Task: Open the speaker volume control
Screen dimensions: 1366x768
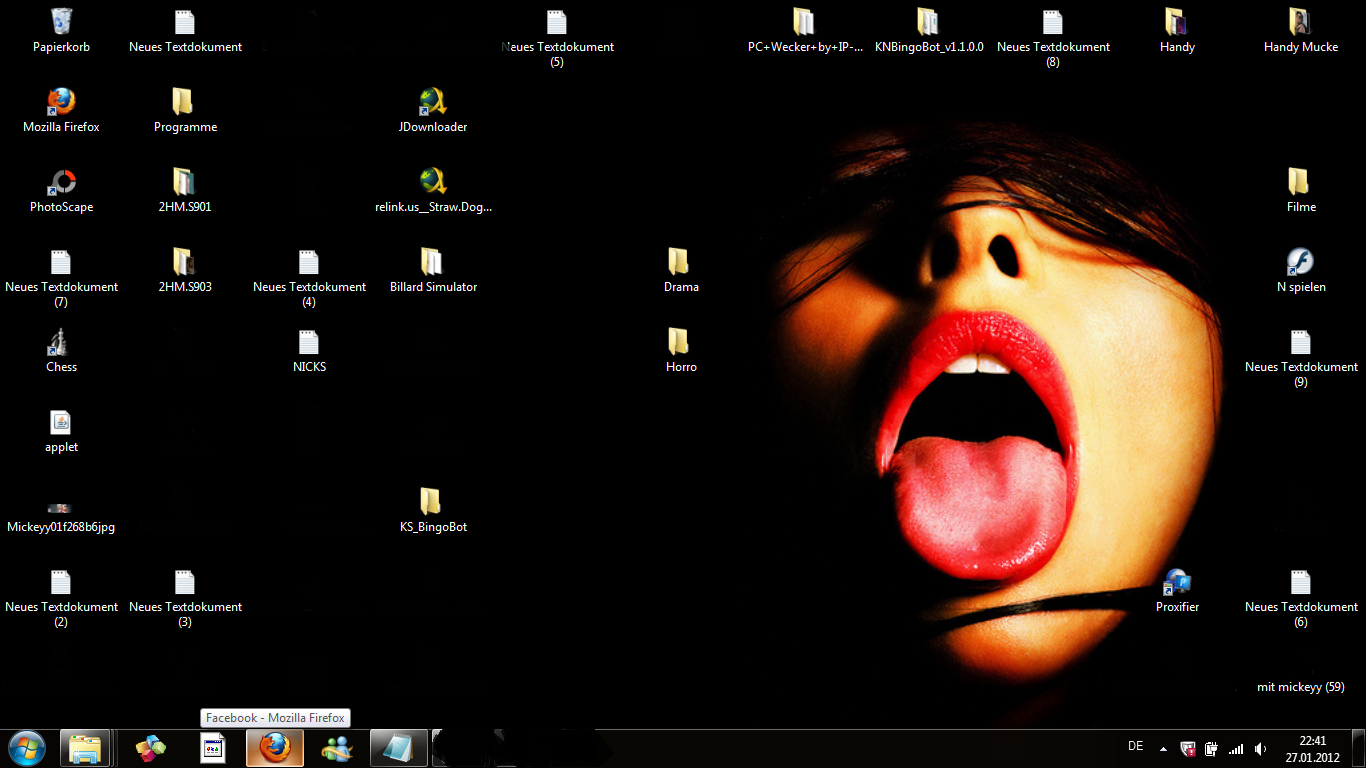Action: [1261, 748]
